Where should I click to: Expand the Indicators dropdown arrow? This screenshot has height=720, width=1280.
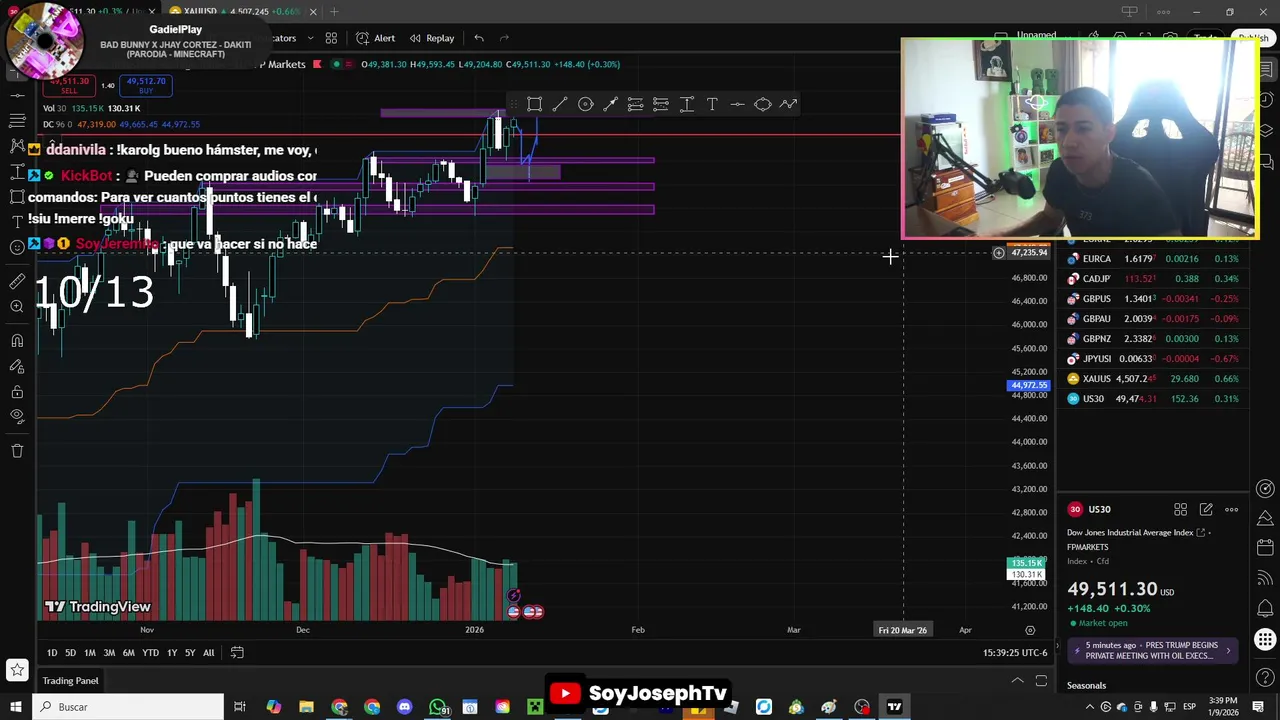(x=310, y=38)
